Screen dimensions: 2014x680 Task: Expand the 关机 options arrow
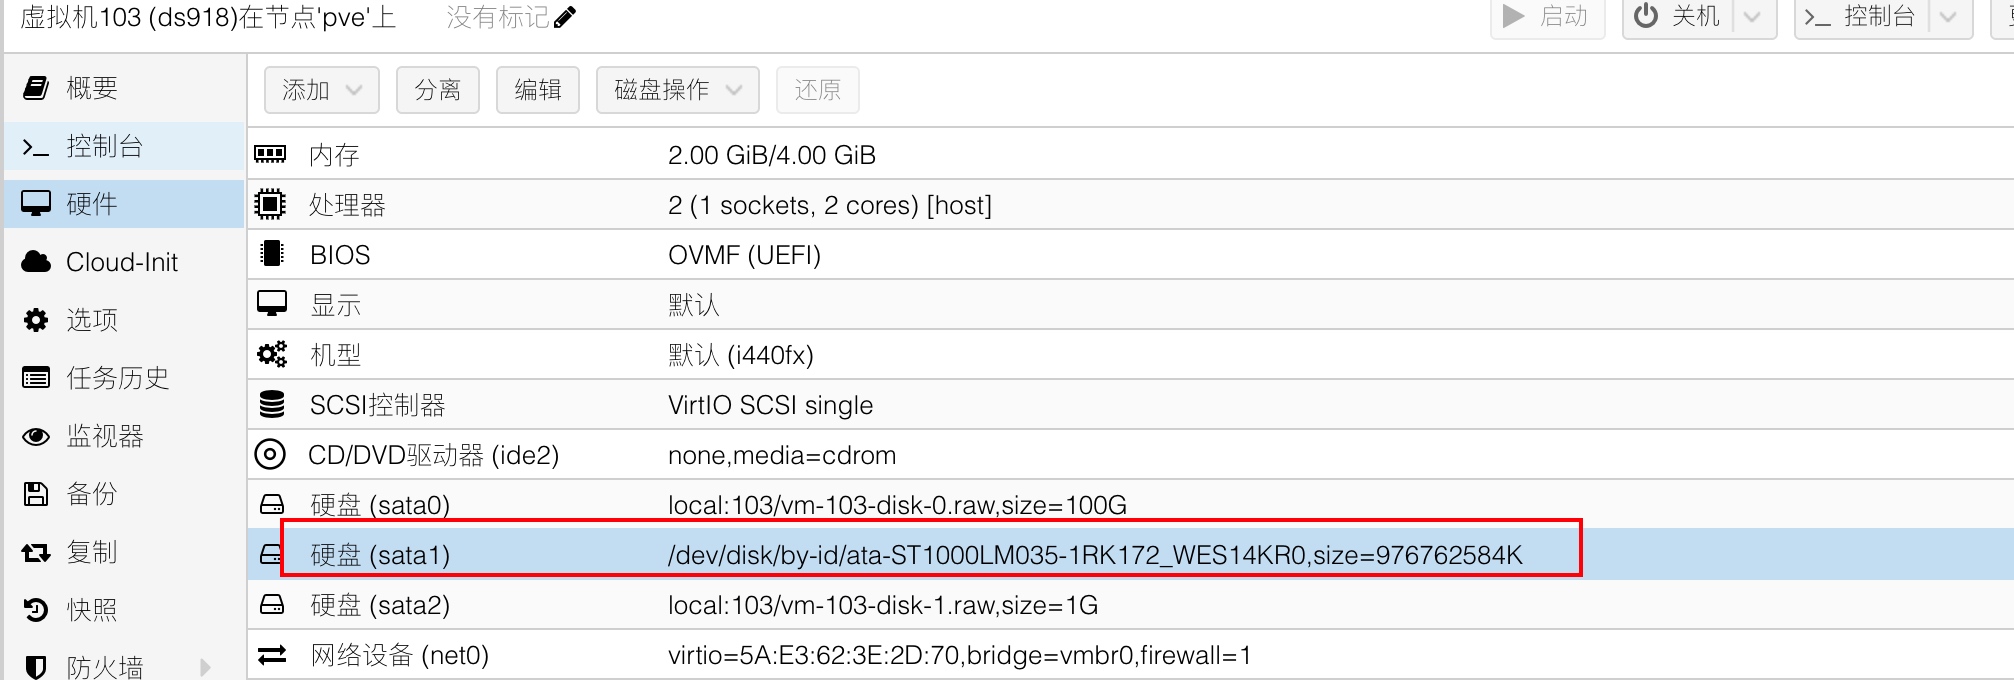tap(1752, 17)
